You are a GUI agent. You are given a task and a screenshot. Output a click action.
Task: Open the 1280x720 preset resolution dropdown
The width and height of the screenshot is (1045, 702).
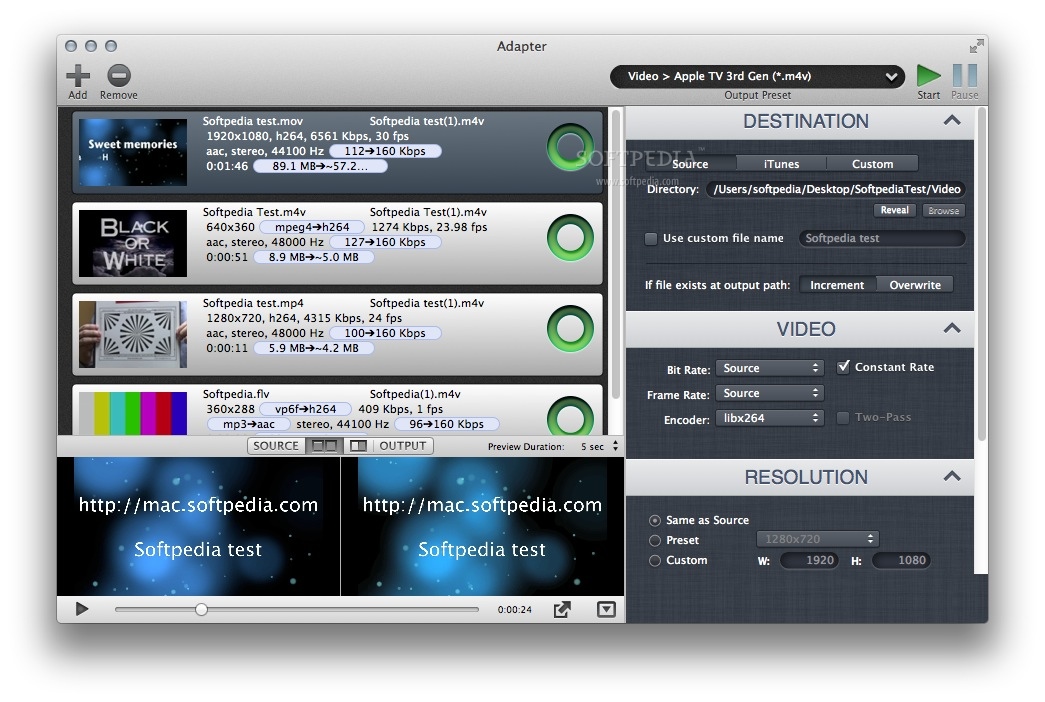(818, 539)
